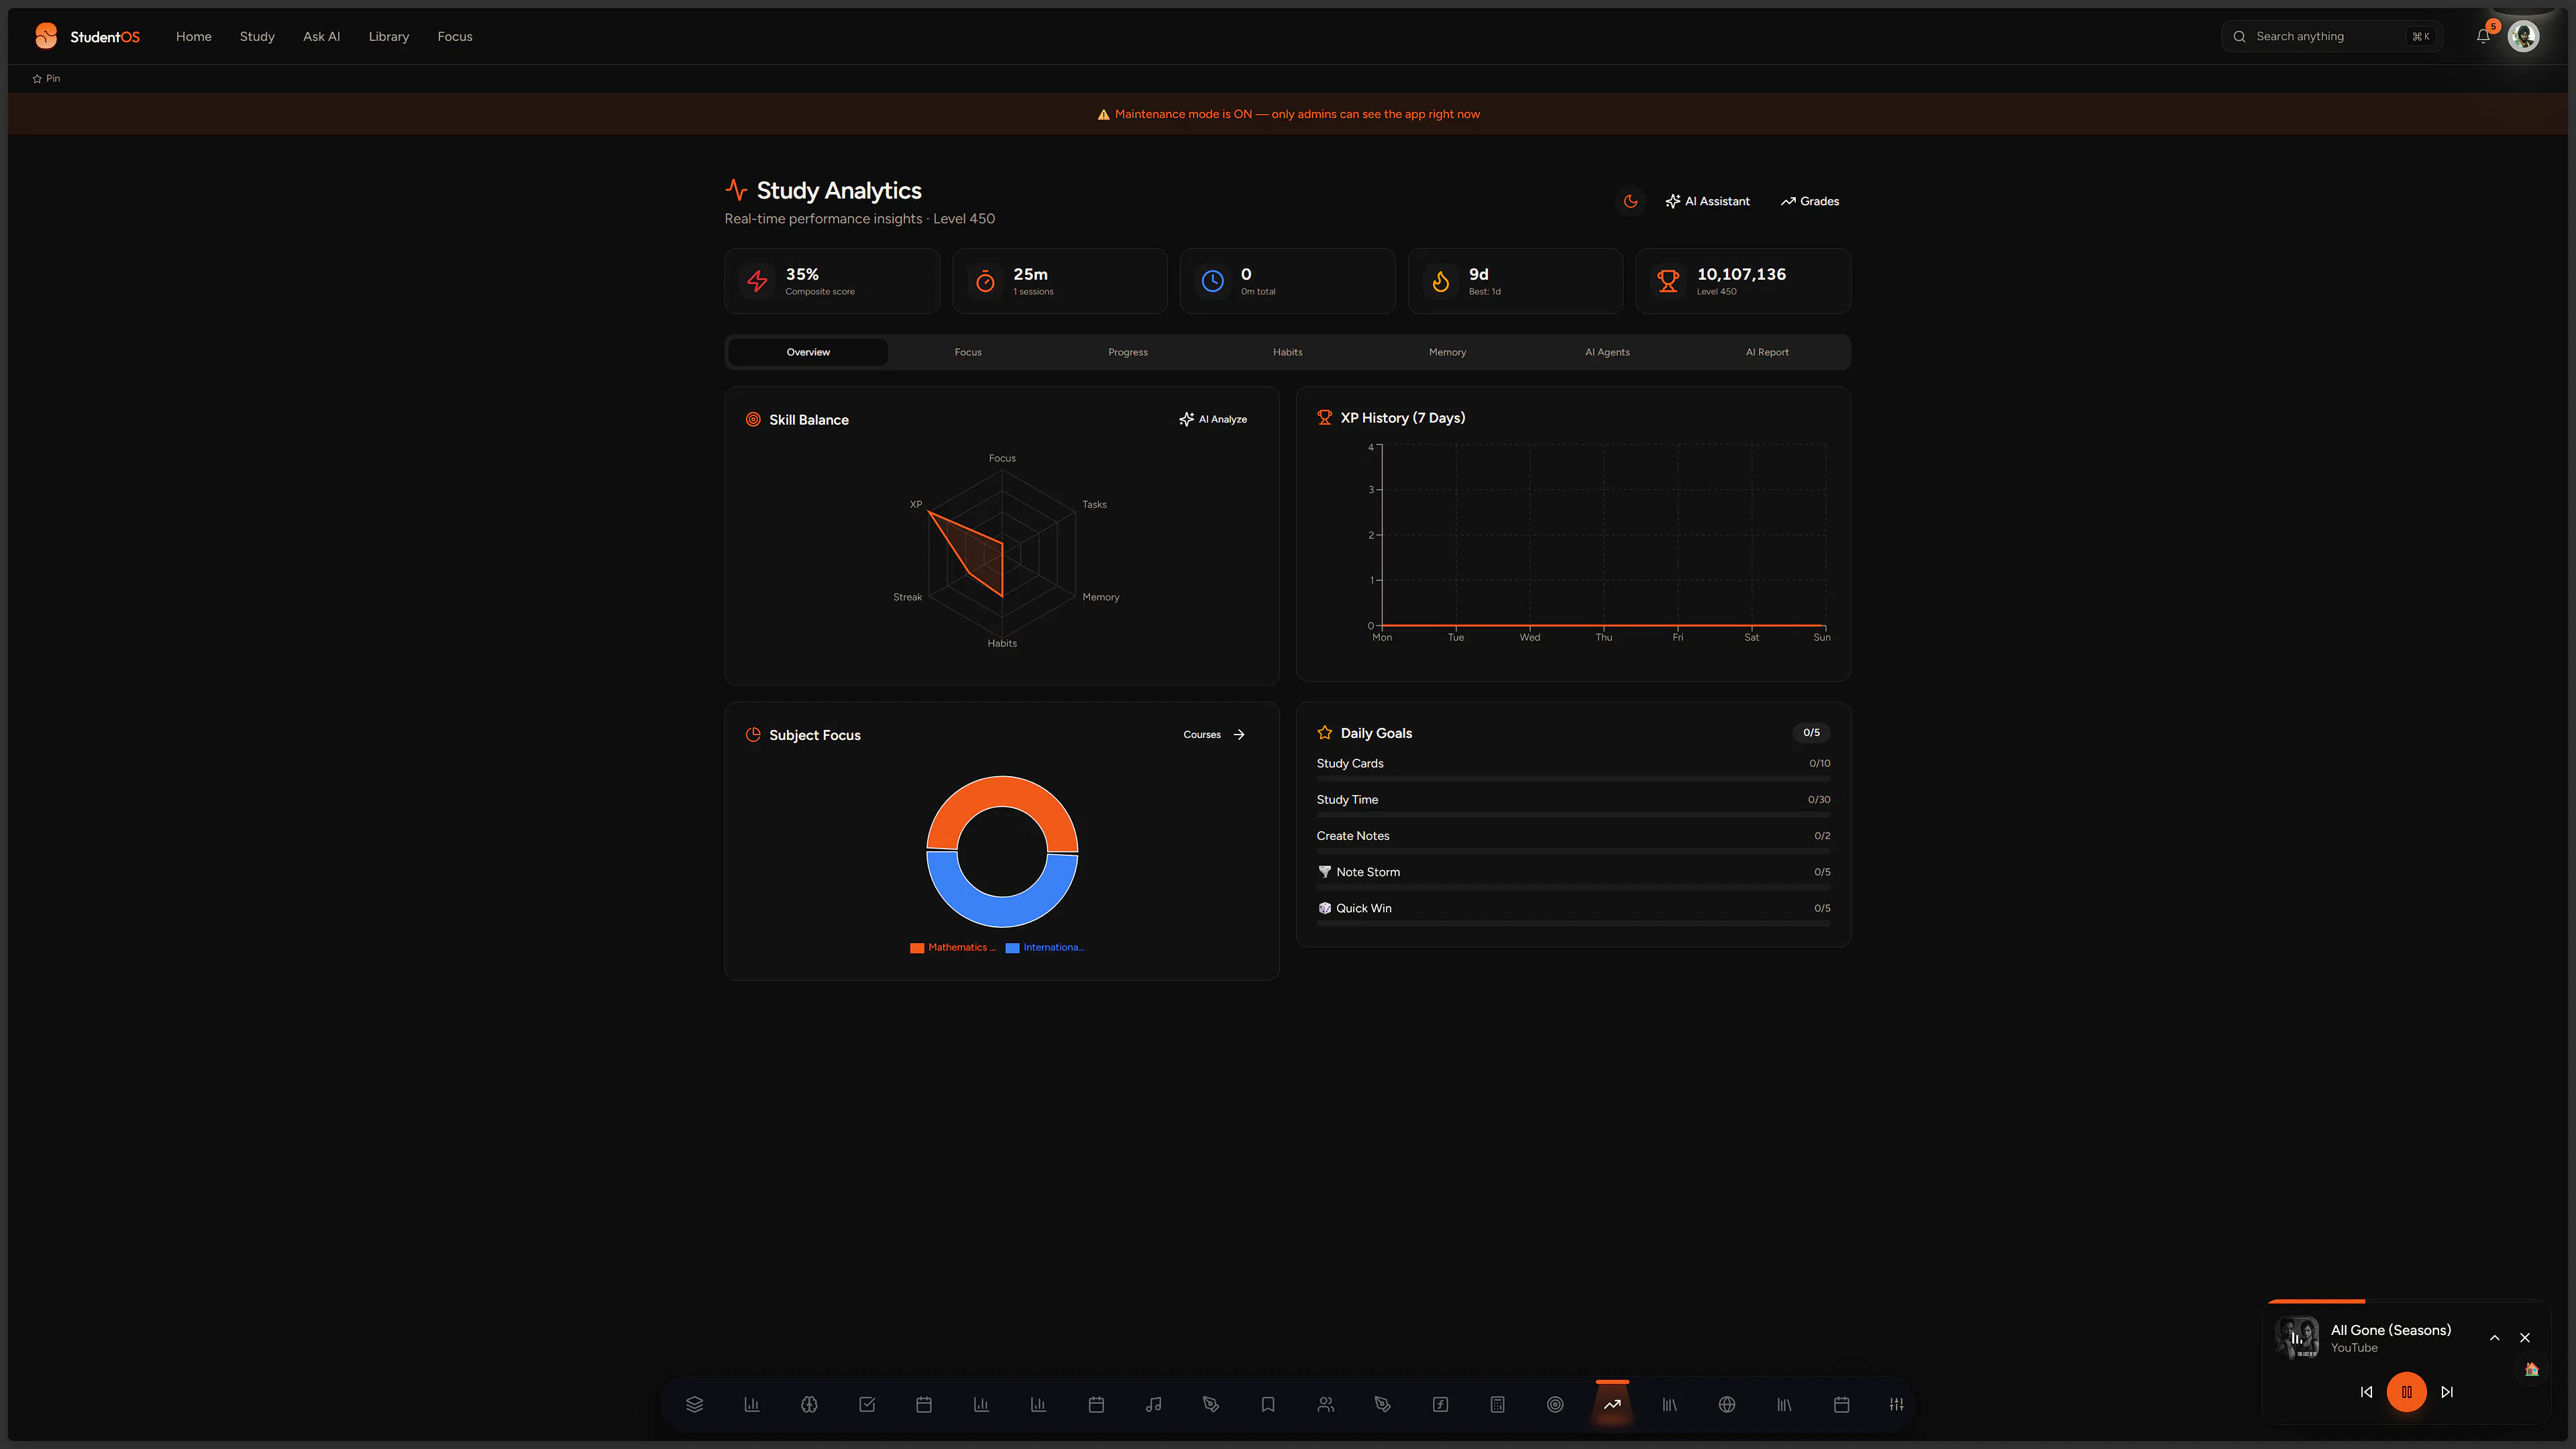Close the music player widget
The height and width of the screenshot is (1449, 2576).
pos(2524,1337)
